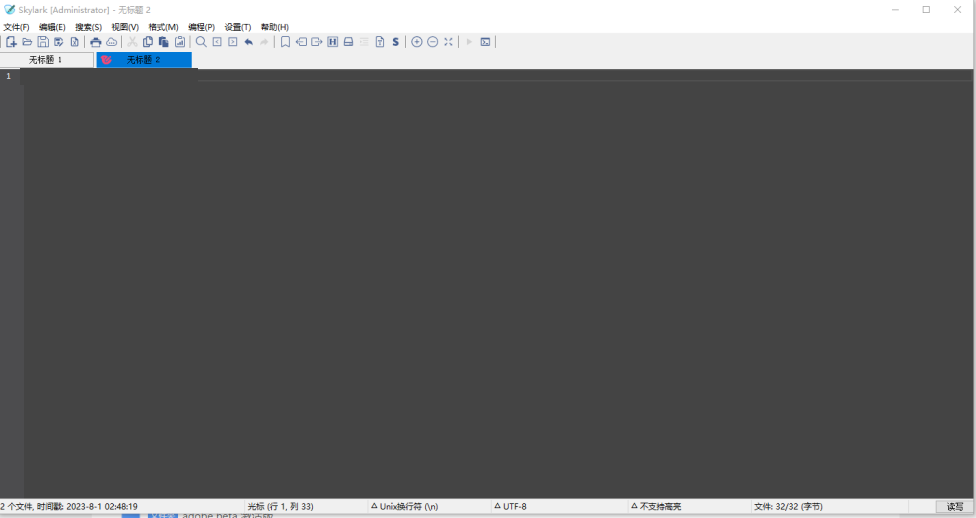Cut selection with the scissors icon
The image size is (976, 518).
tap(132, 42)
